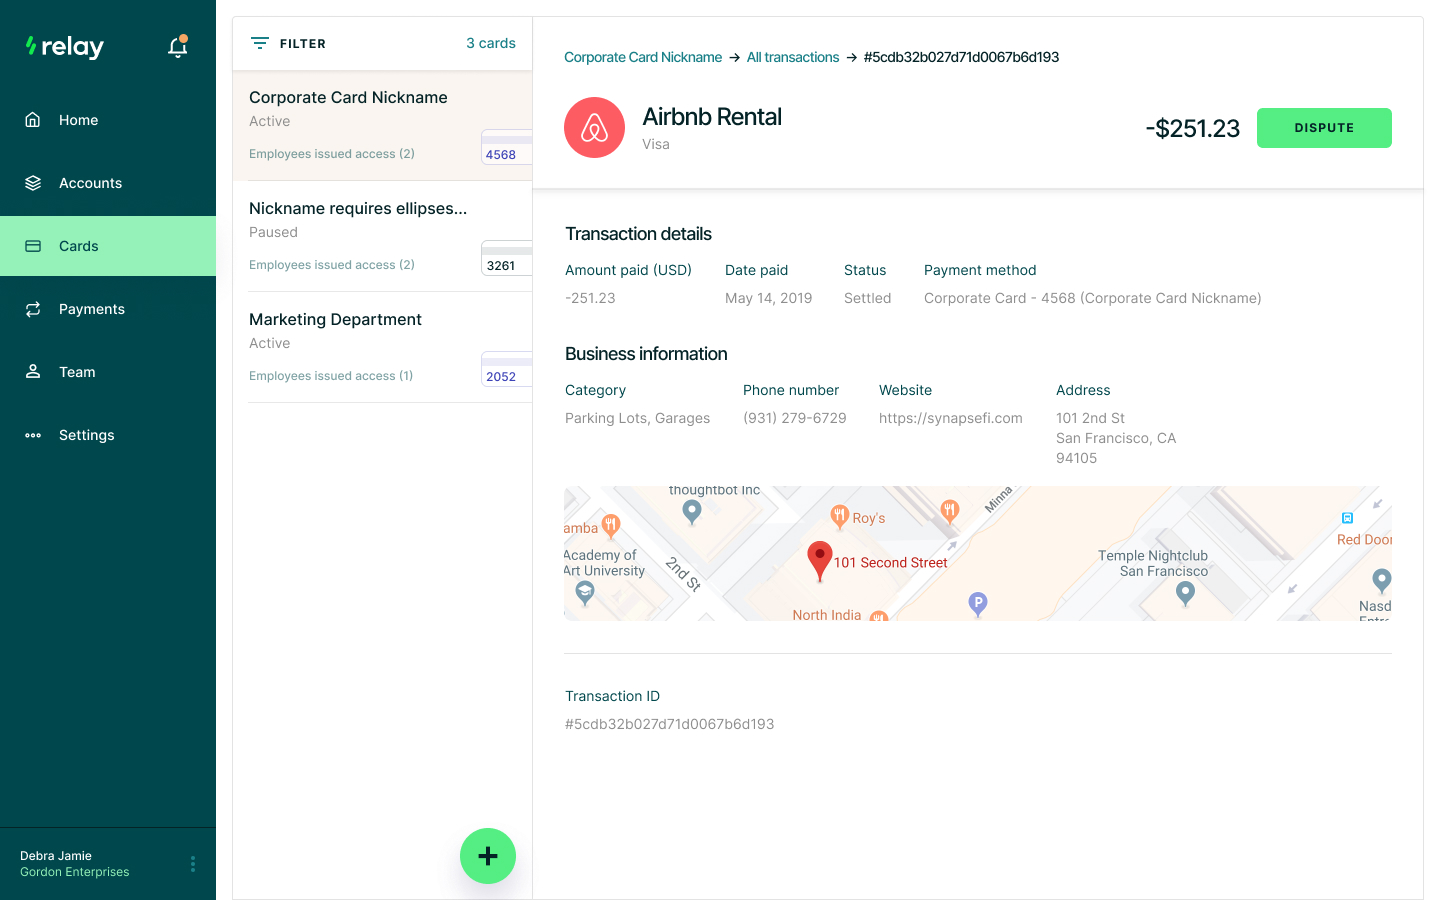Click the DISPUTE button
Screen dimensions: 1440x900
pos(1324,128)
